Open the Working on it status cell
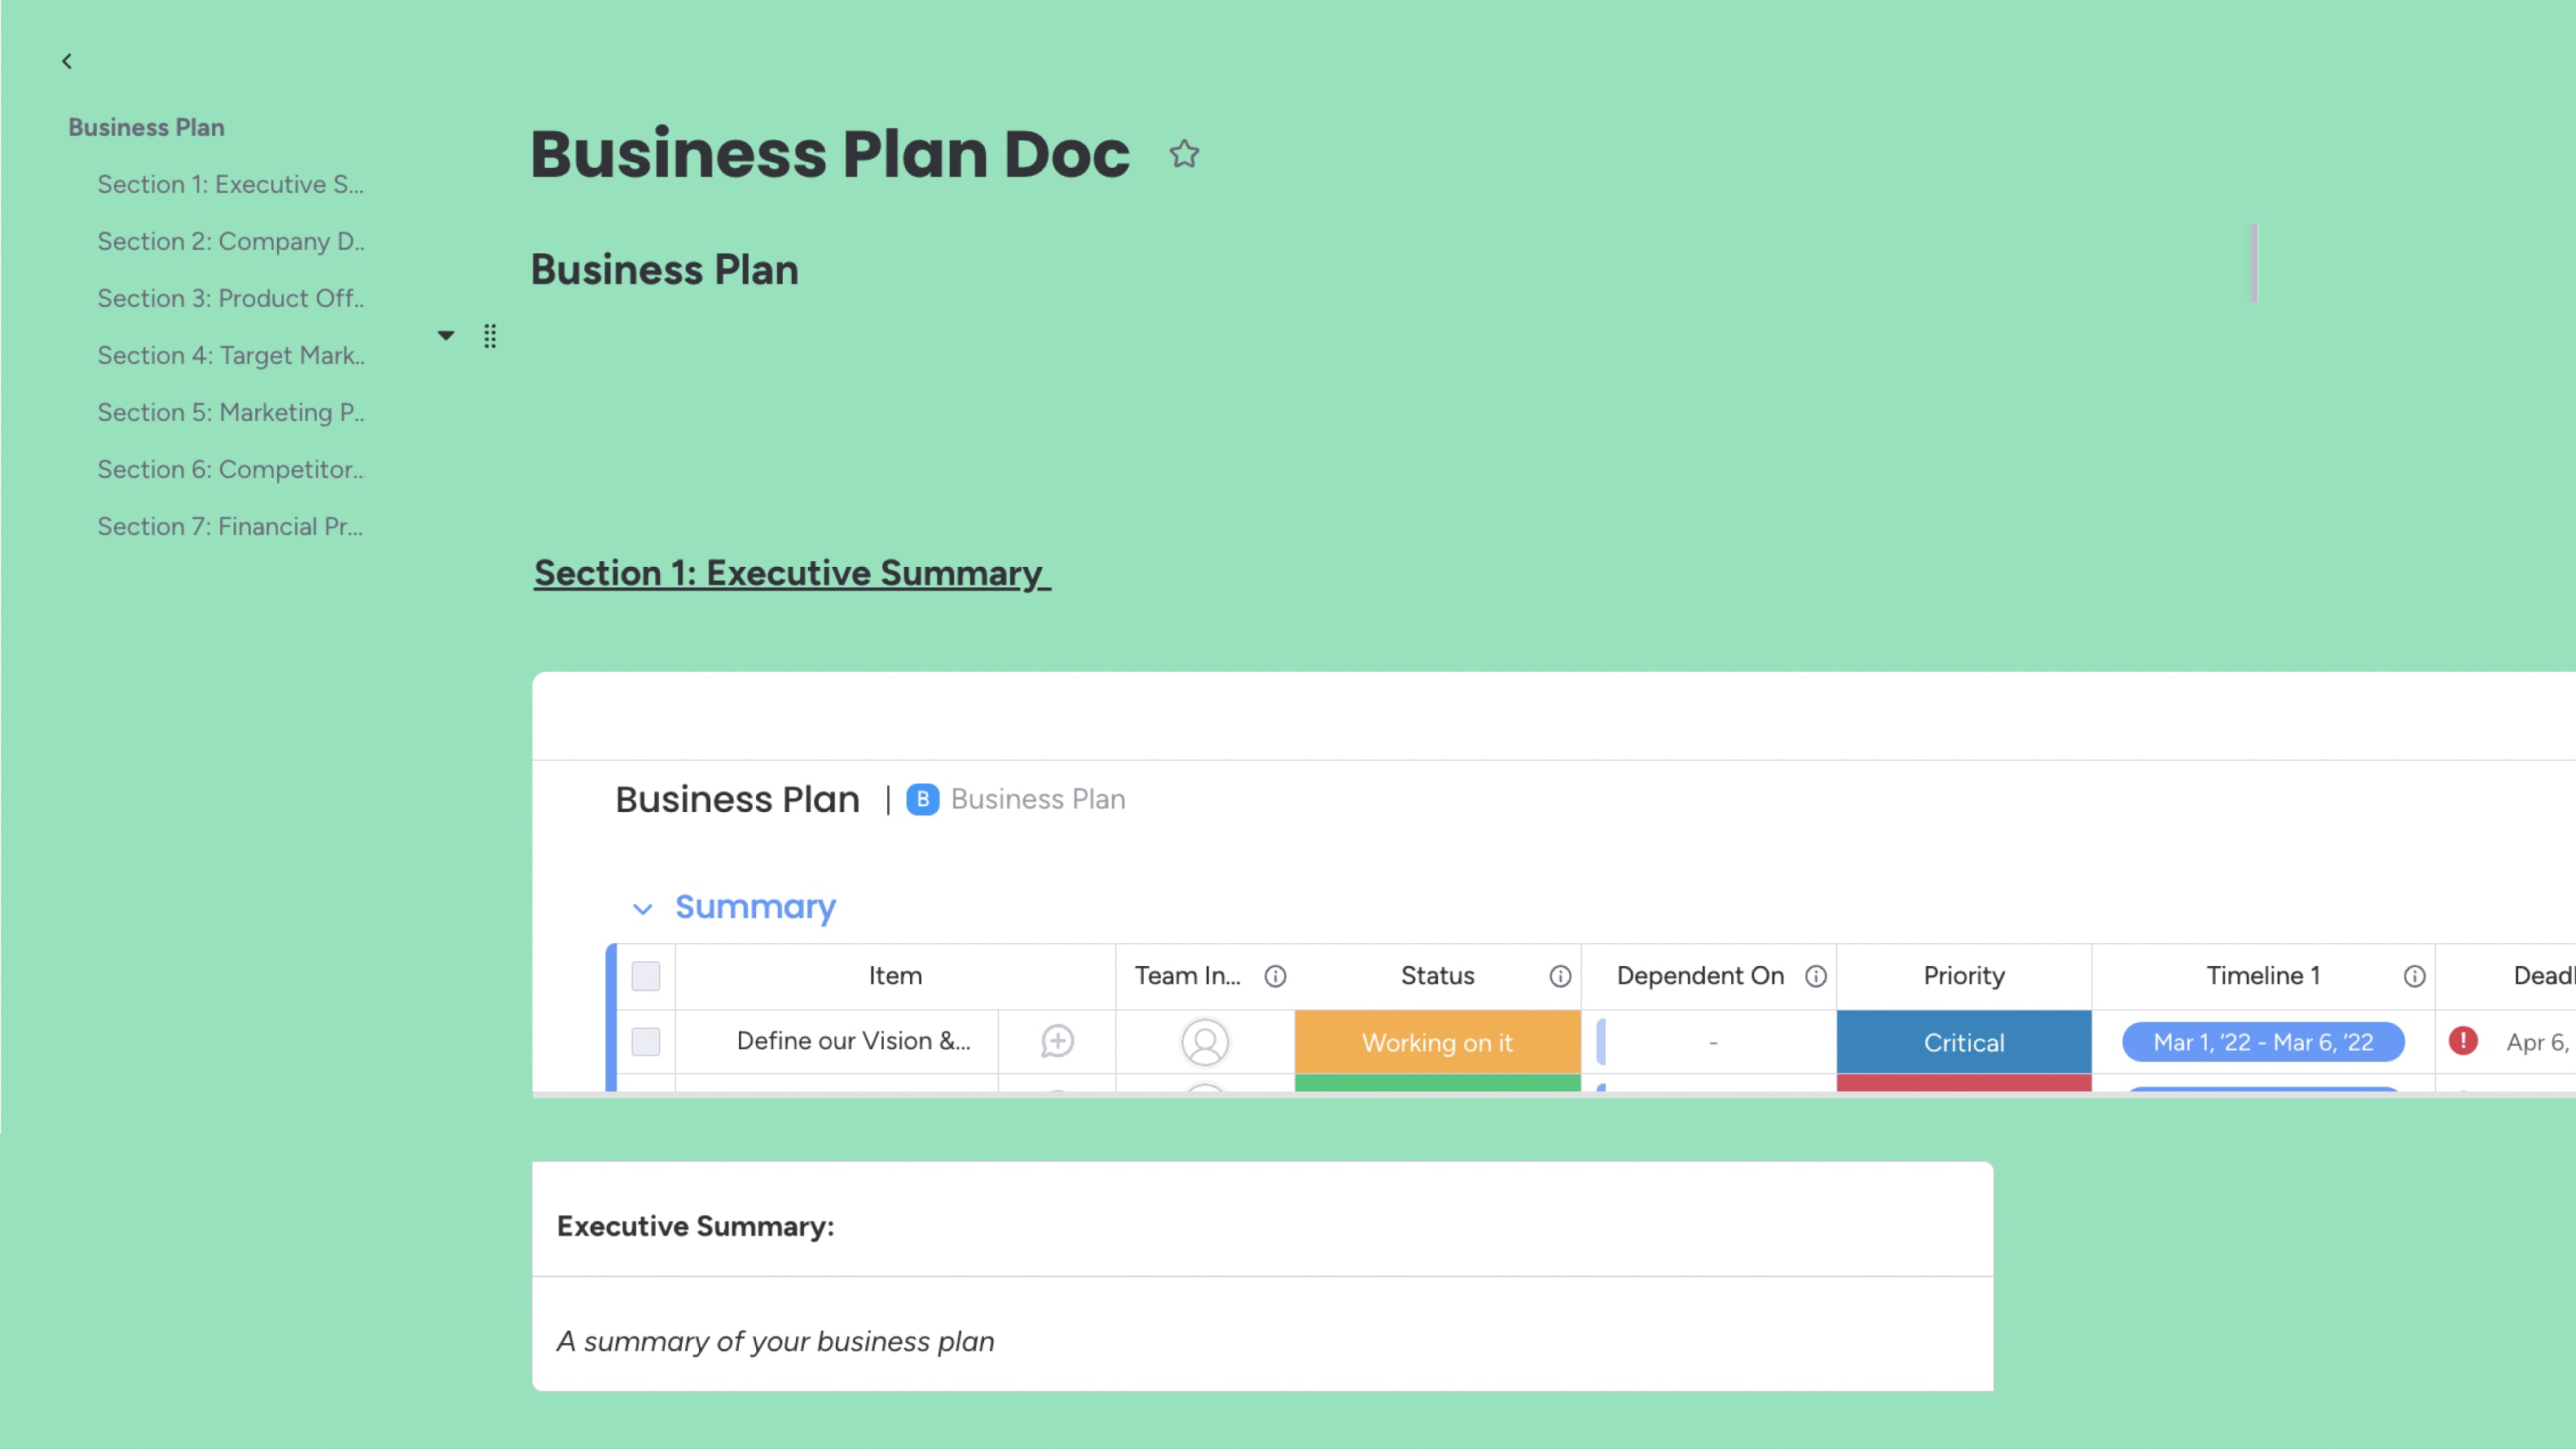This screenshot has height=1449, width=2576. [1437, 1042]
